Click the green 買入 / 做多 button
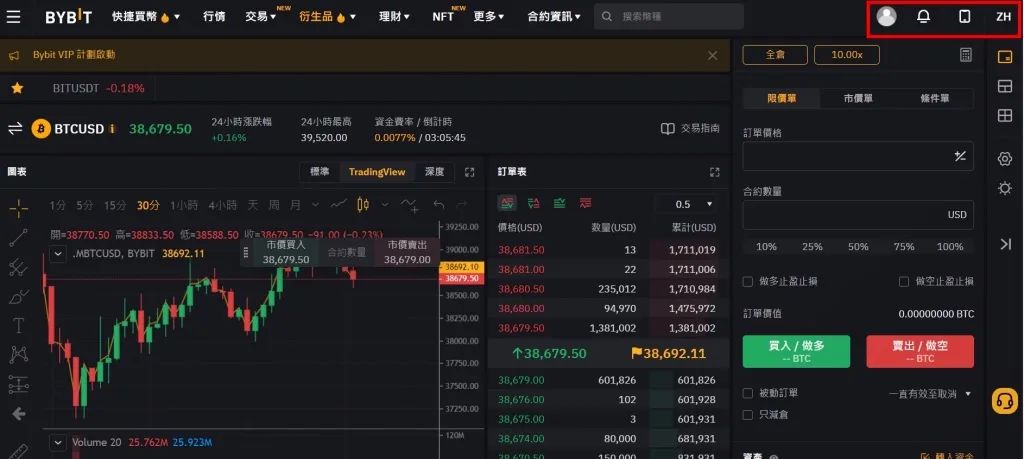 [796, 351]
